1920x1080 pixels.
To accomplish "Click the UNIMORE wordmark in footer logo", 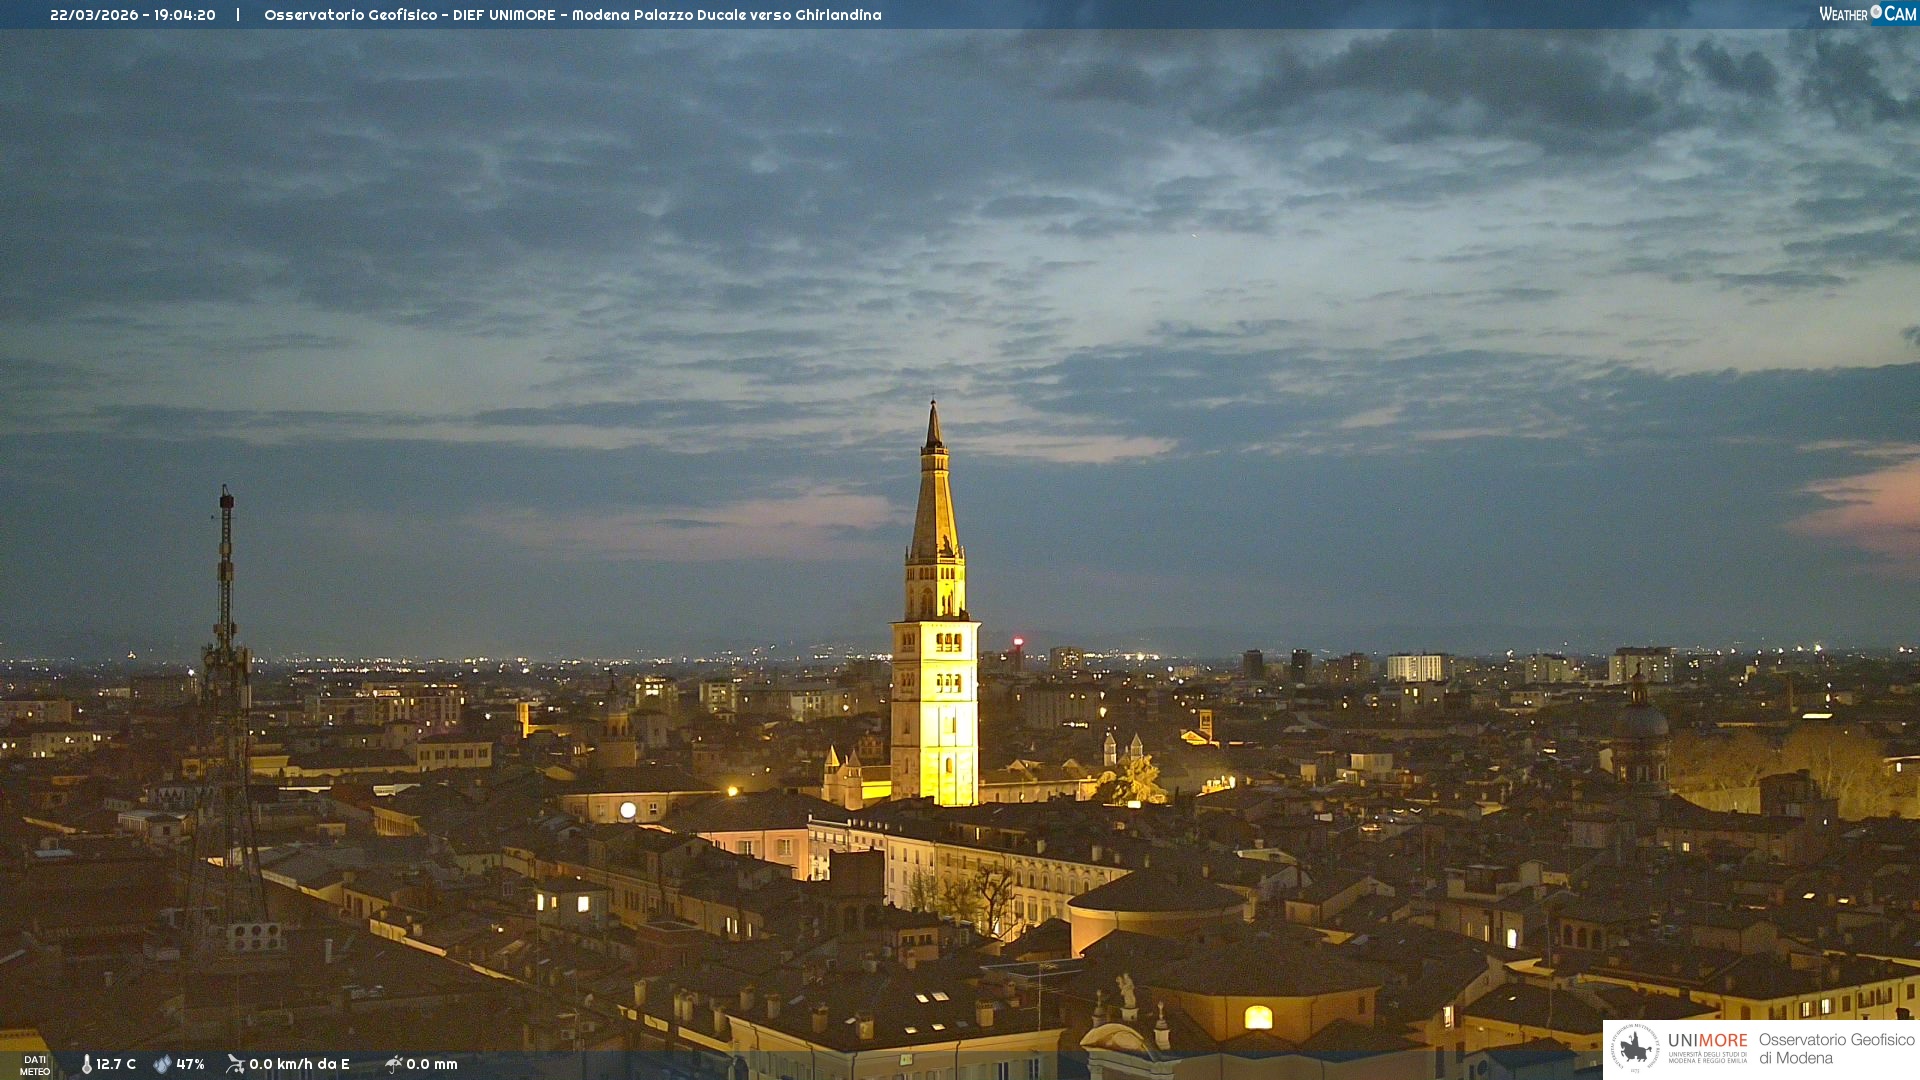I will pos(1707,1041).
